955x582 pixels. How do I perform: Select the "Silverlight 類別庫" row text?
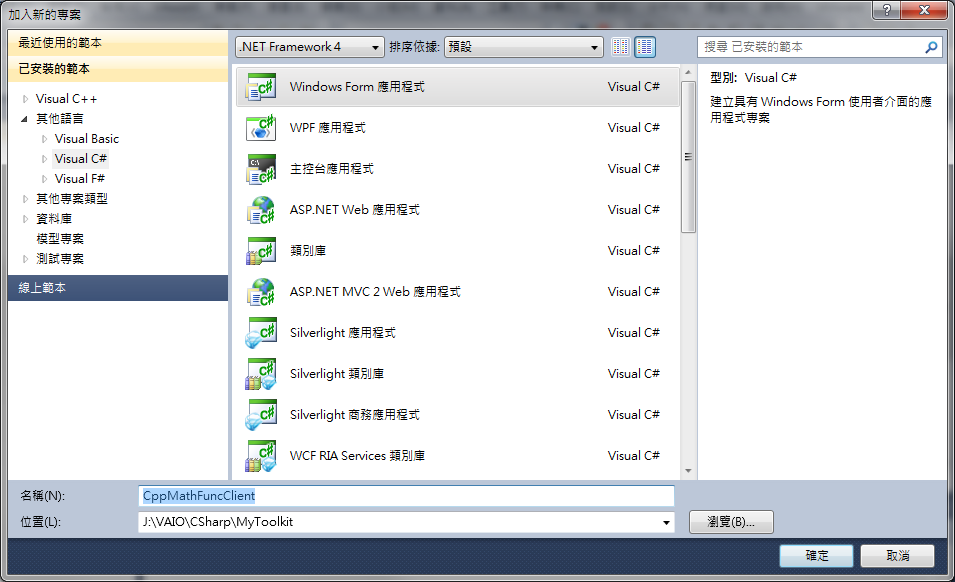point(337,374)
